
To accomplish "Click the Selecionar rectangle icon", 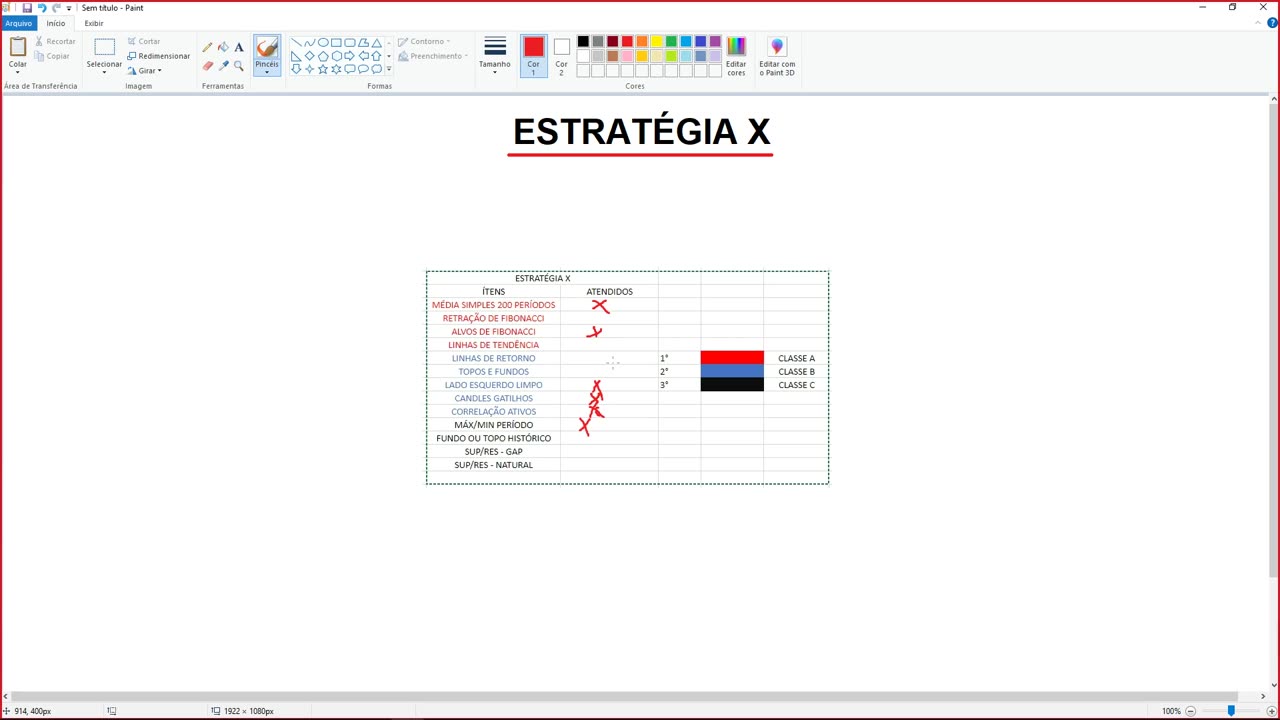I will (104, 47).
